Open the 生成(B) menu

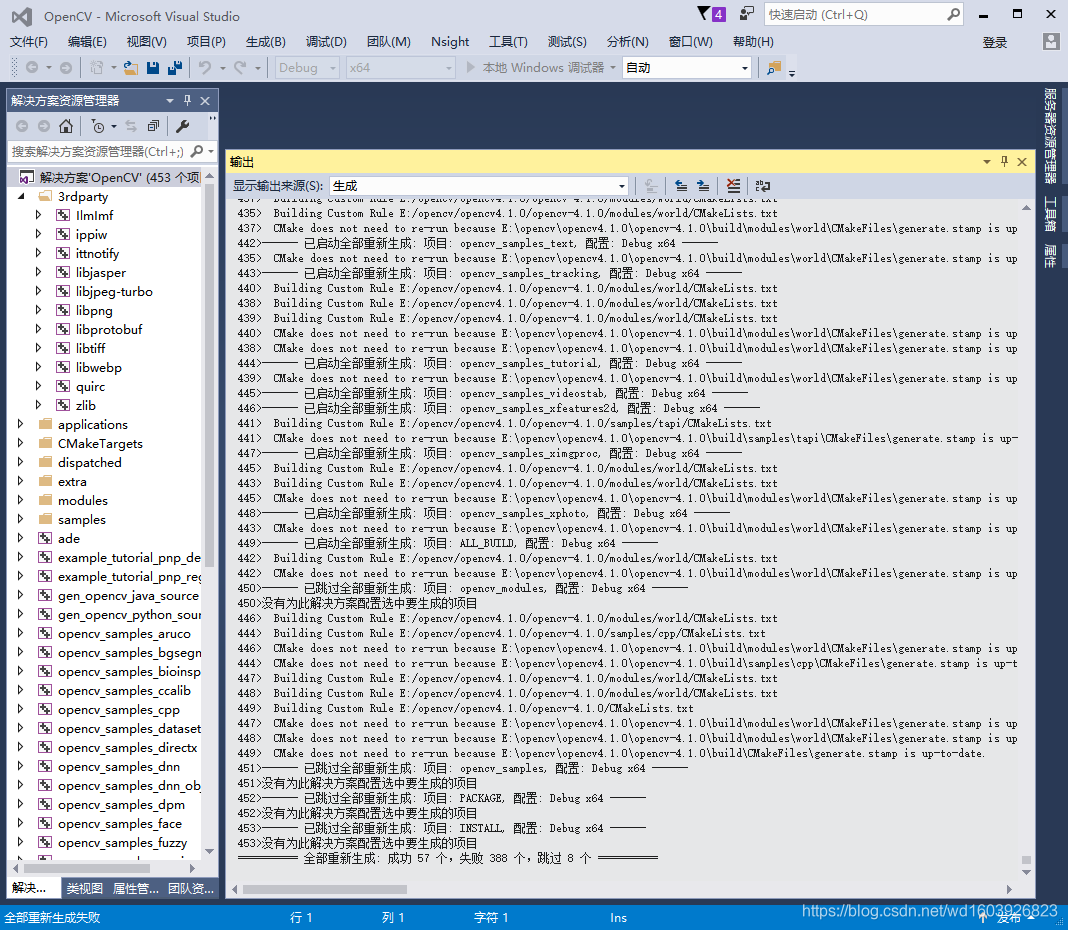coord(266,42)
